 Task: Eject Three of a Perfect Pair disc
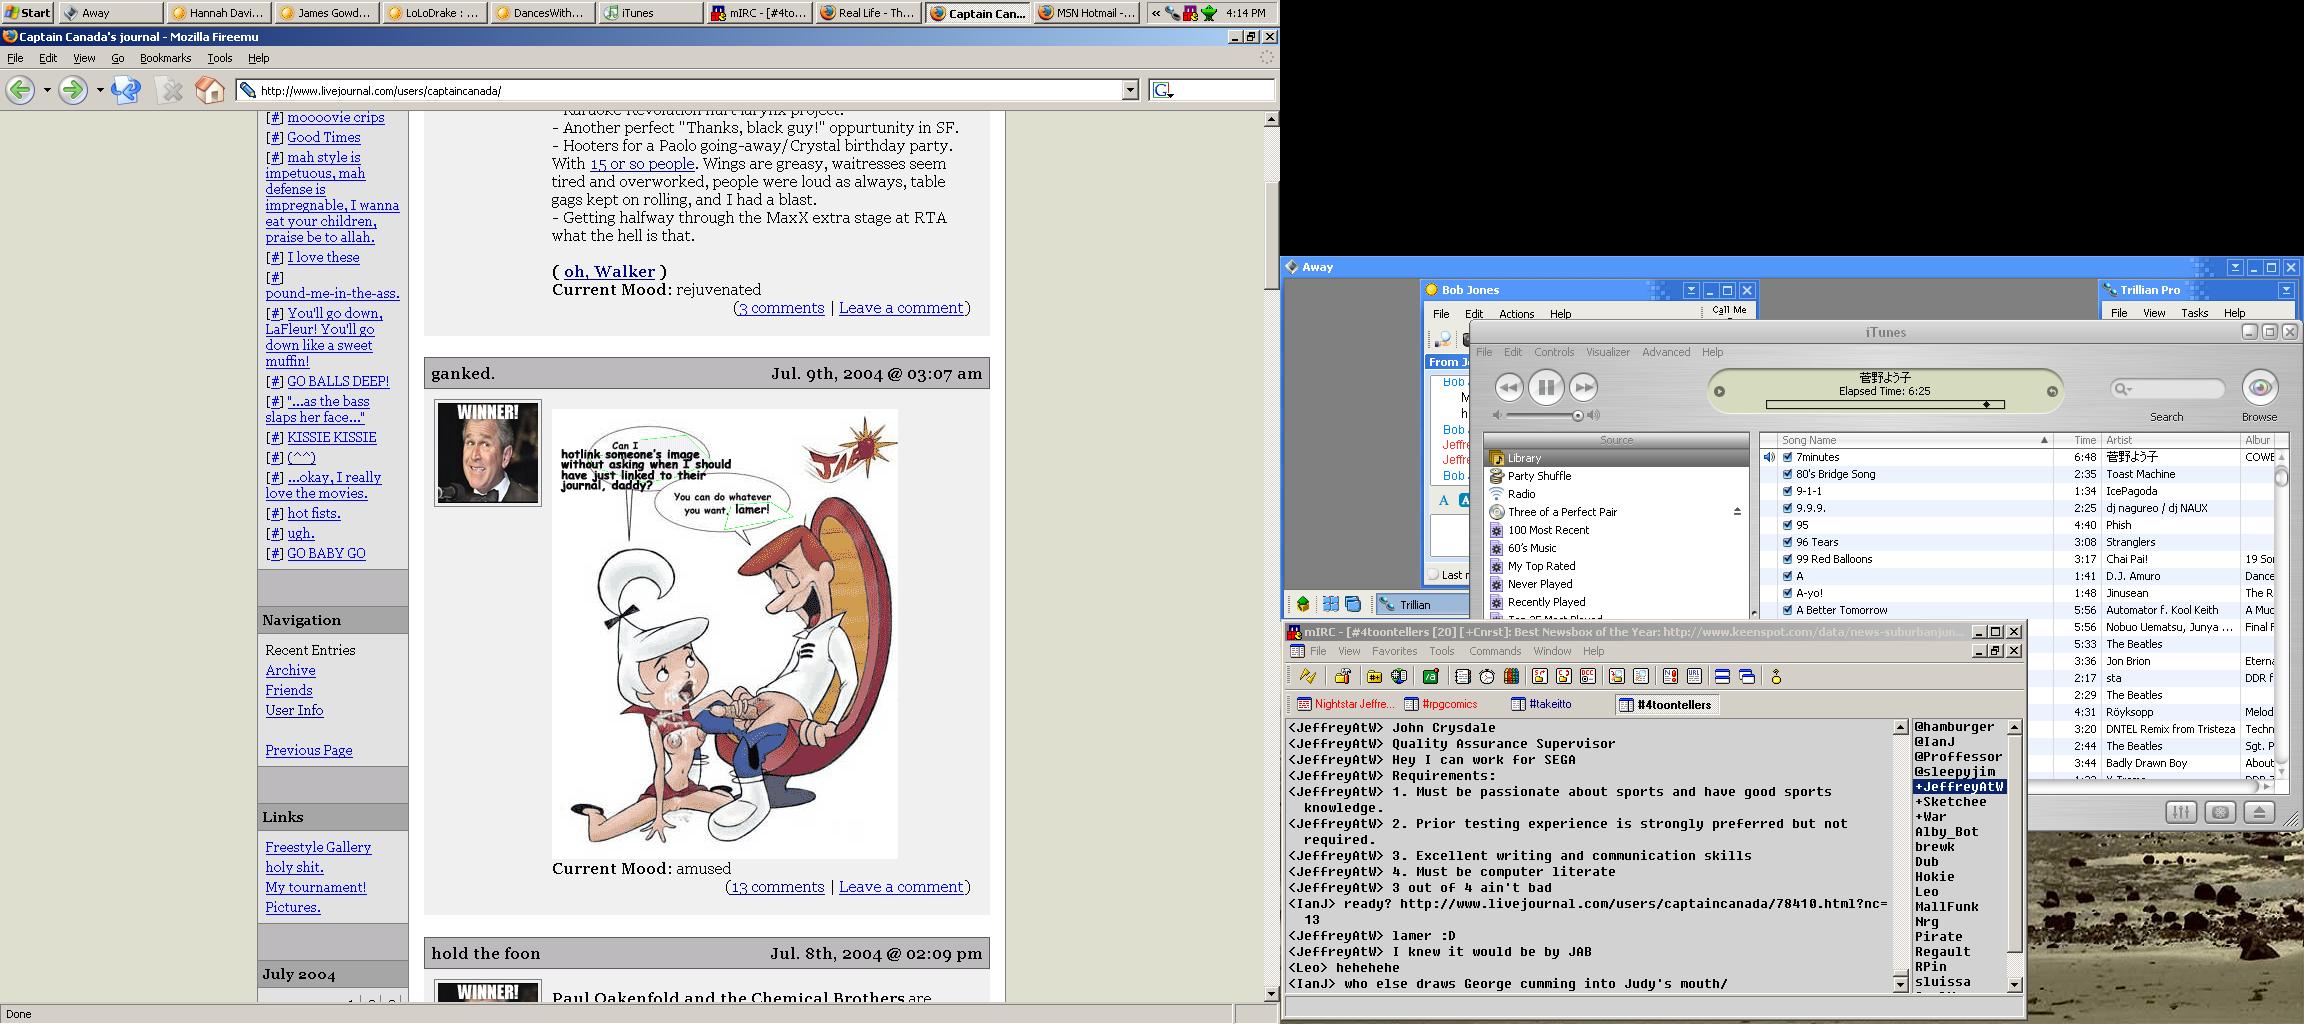1737,512
